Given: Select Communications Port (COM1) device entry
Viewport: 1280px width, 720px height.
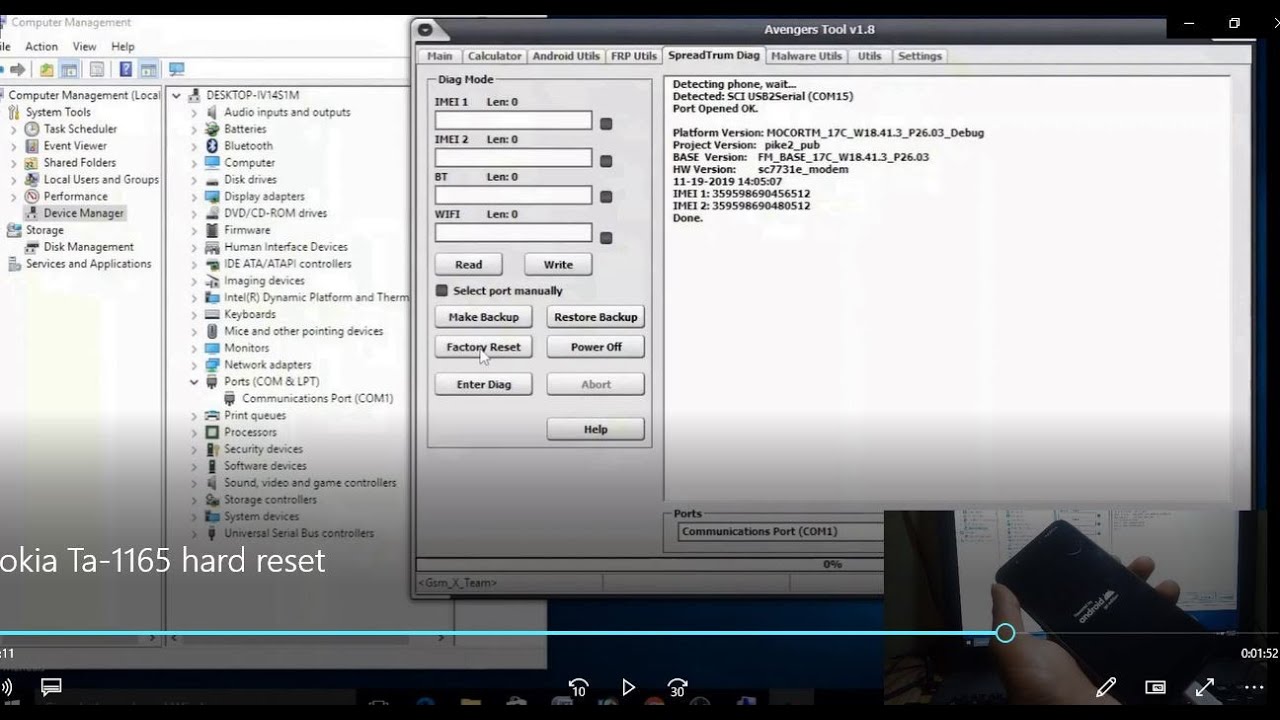Looking at the screenshot, I should [x=317, y=398].
